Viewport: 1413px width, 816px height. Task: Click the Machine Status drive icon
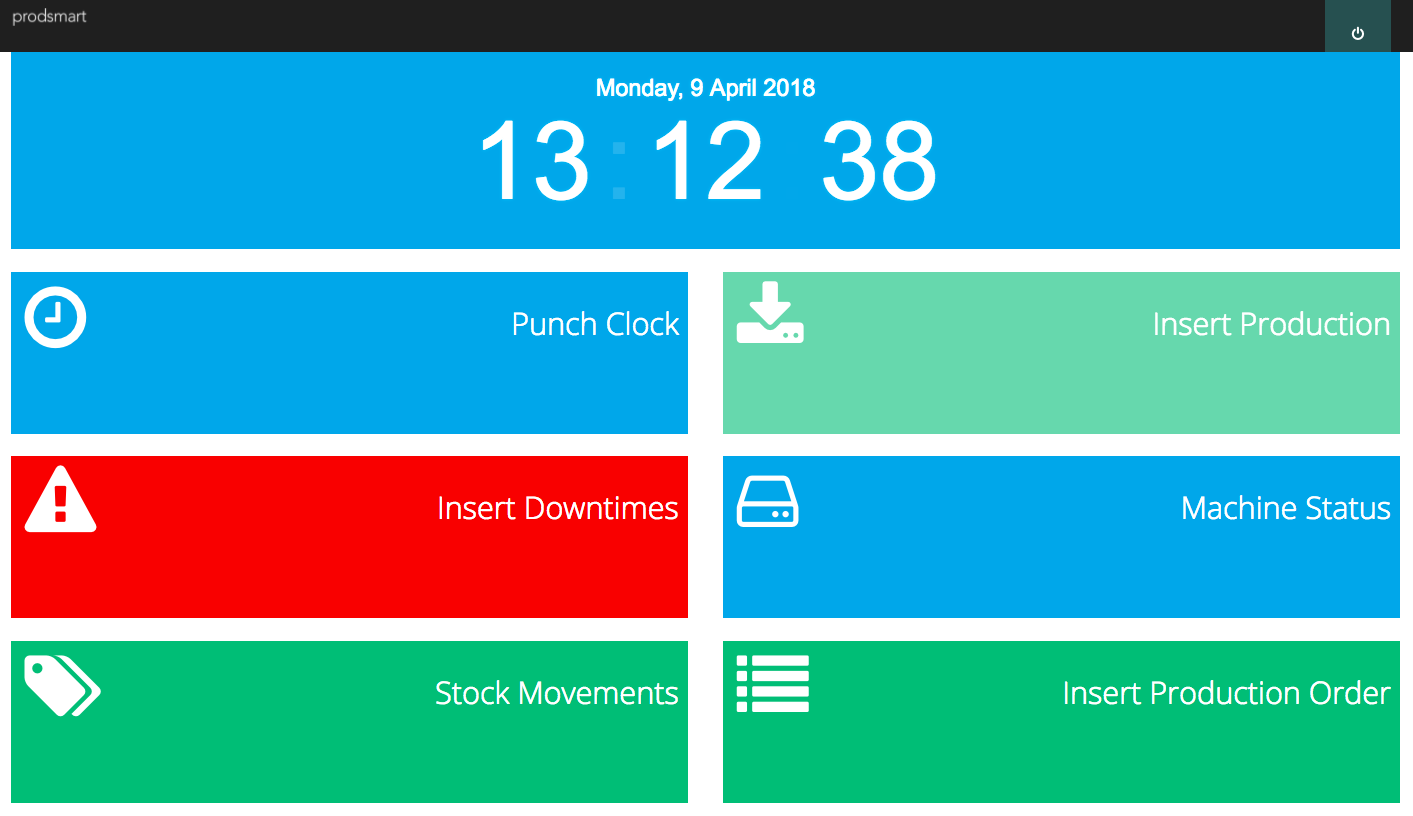[x=767, y=502]
